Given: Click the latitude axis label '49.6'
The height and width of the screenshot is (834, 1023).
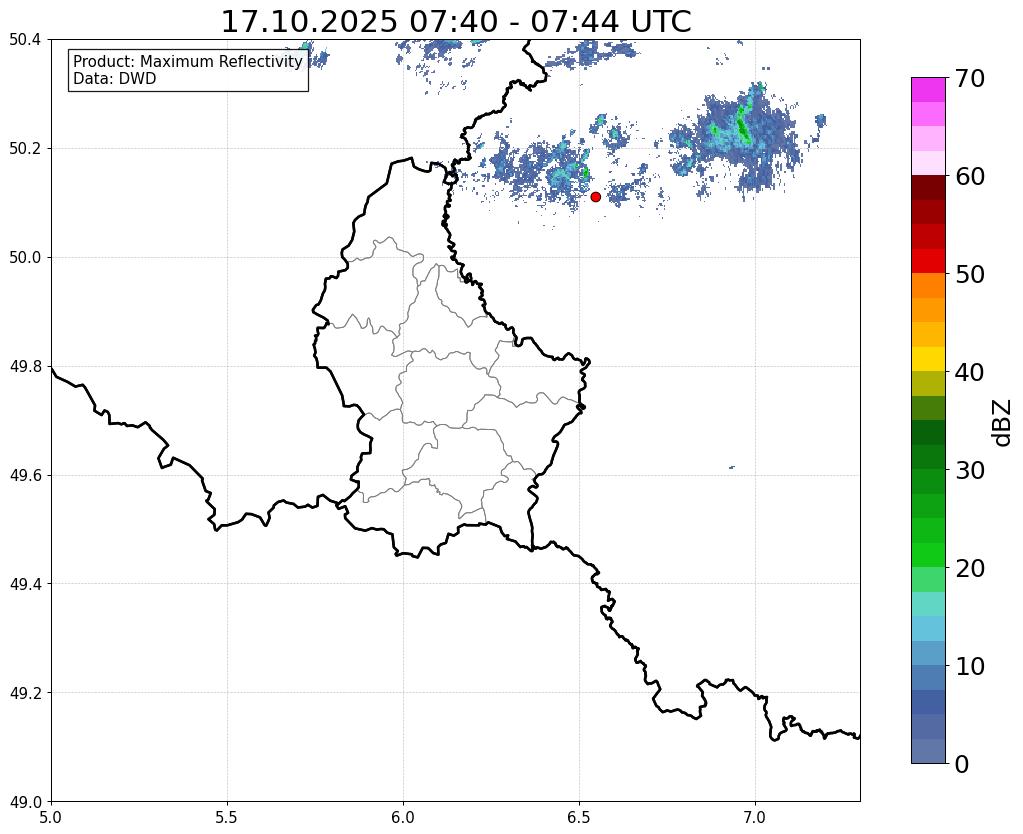Looking at the screenshot, I should 25,475.
